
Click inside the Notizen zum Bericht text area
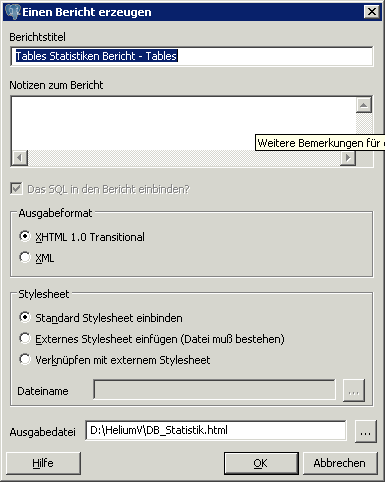point(183,123)
